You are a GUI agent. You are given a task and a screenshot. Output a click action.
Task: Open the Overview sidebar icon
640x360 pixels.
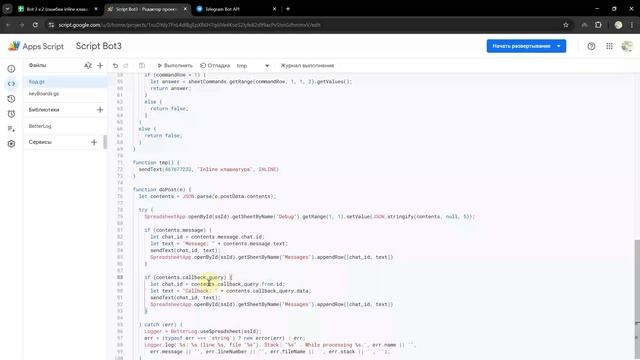[x=11, y=69]
